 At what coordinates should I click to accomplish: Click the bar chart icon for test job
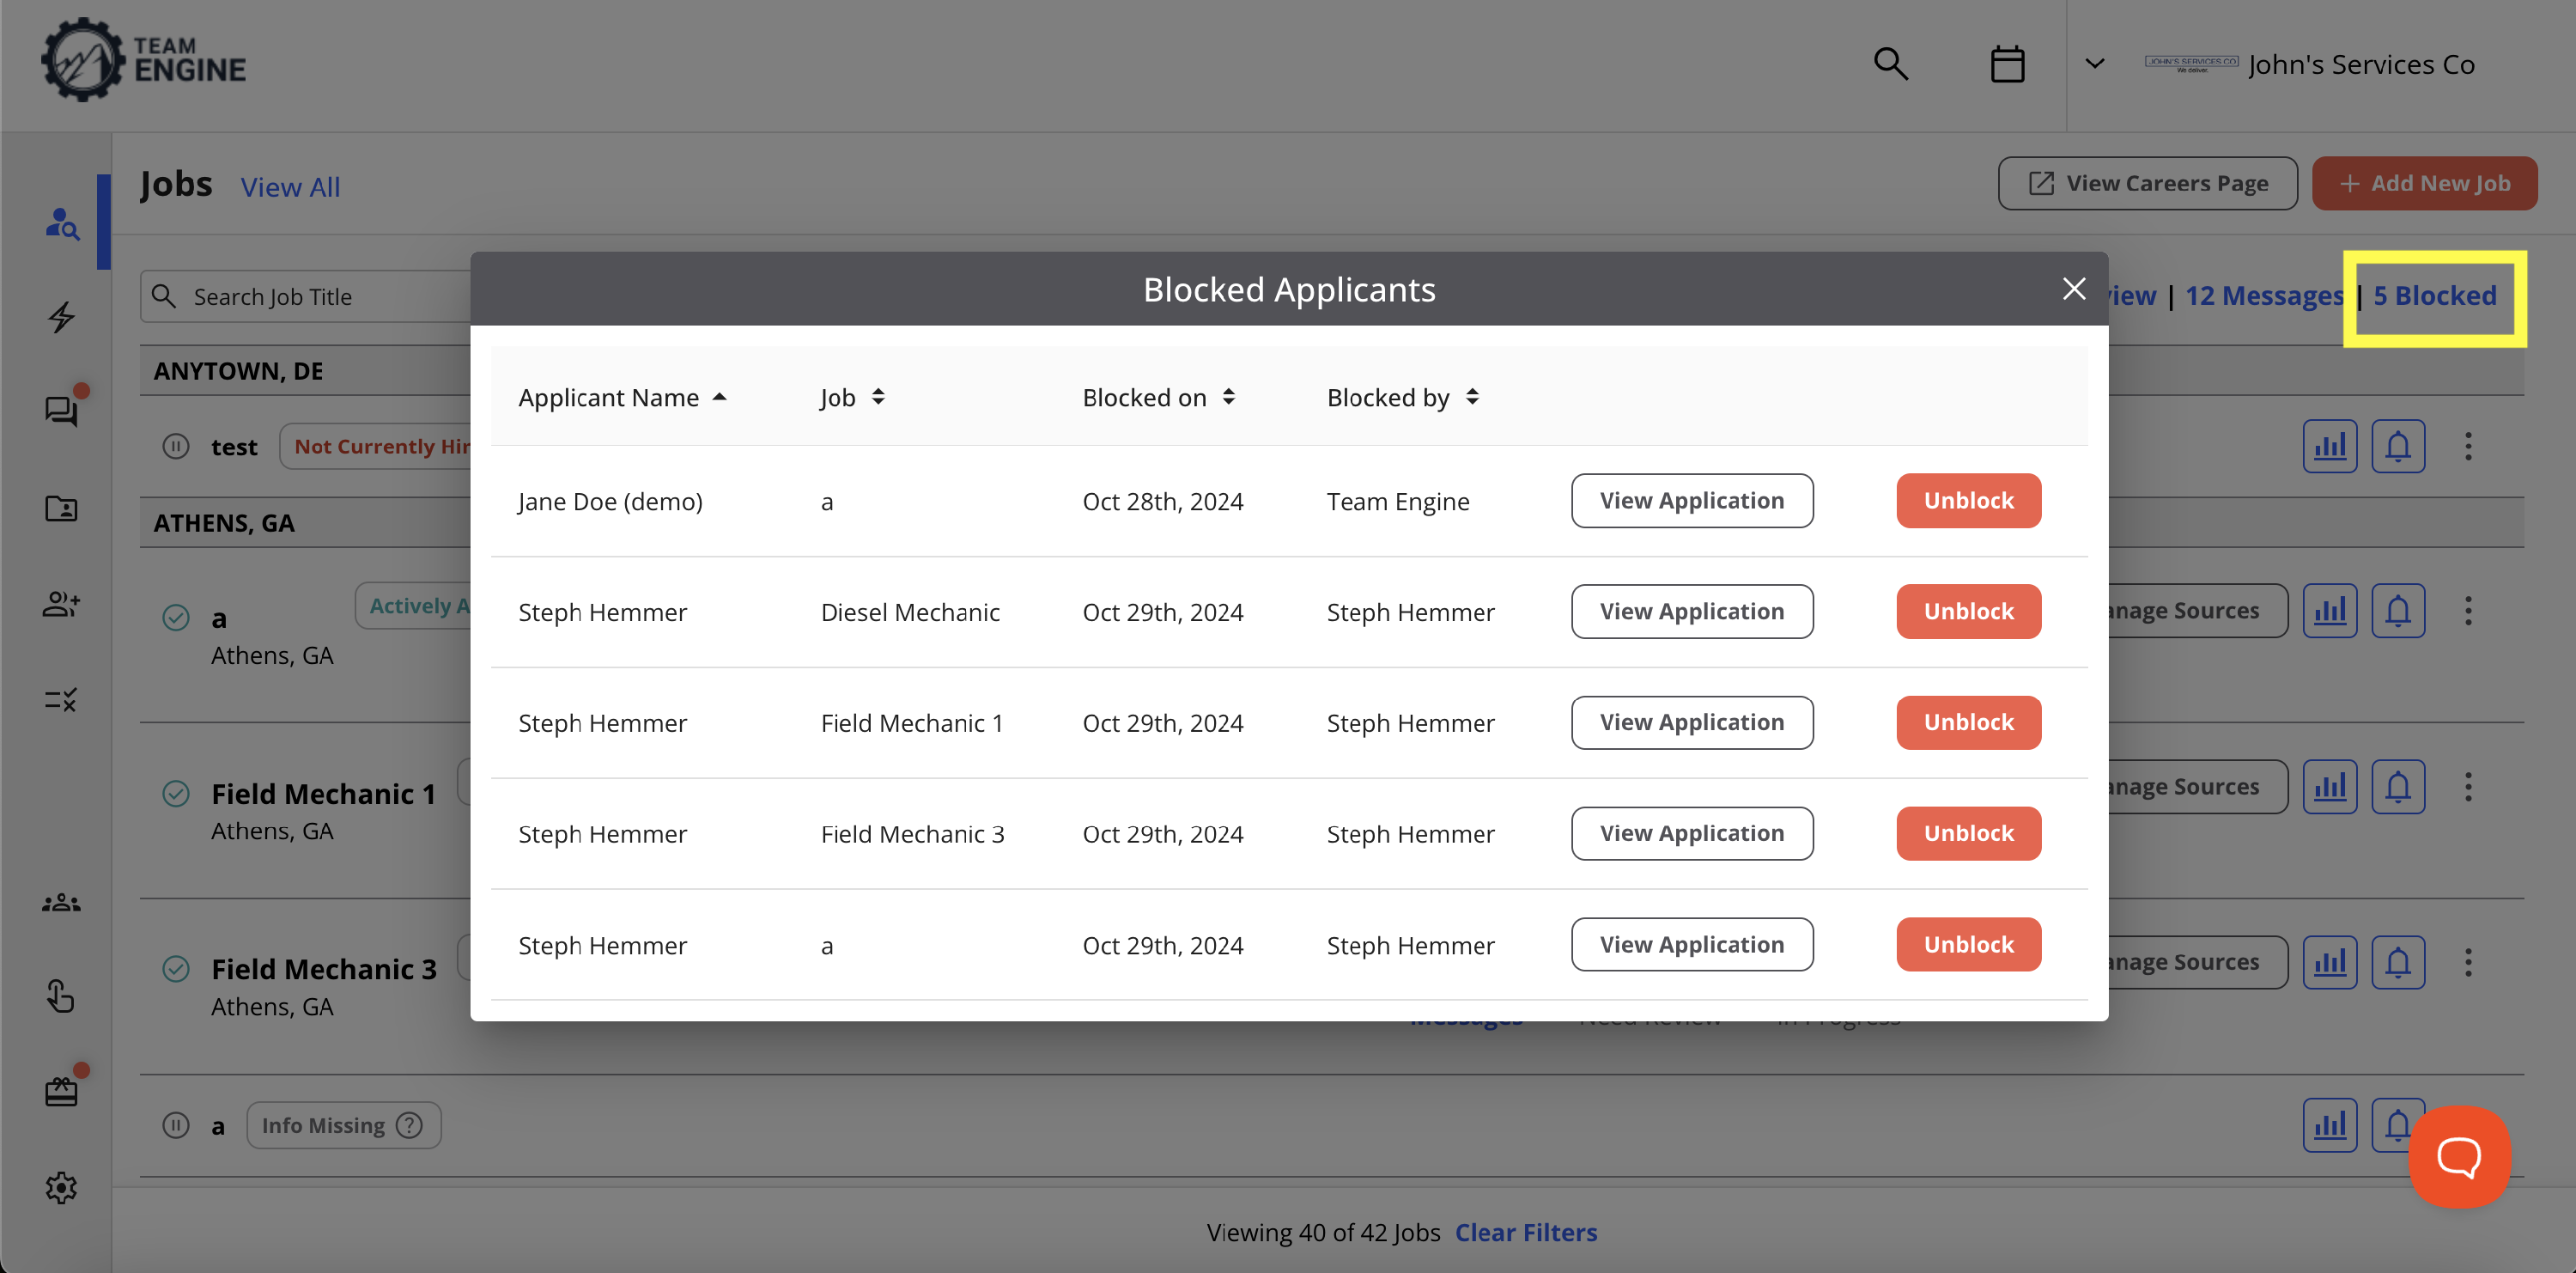[x=2329, y=446]
